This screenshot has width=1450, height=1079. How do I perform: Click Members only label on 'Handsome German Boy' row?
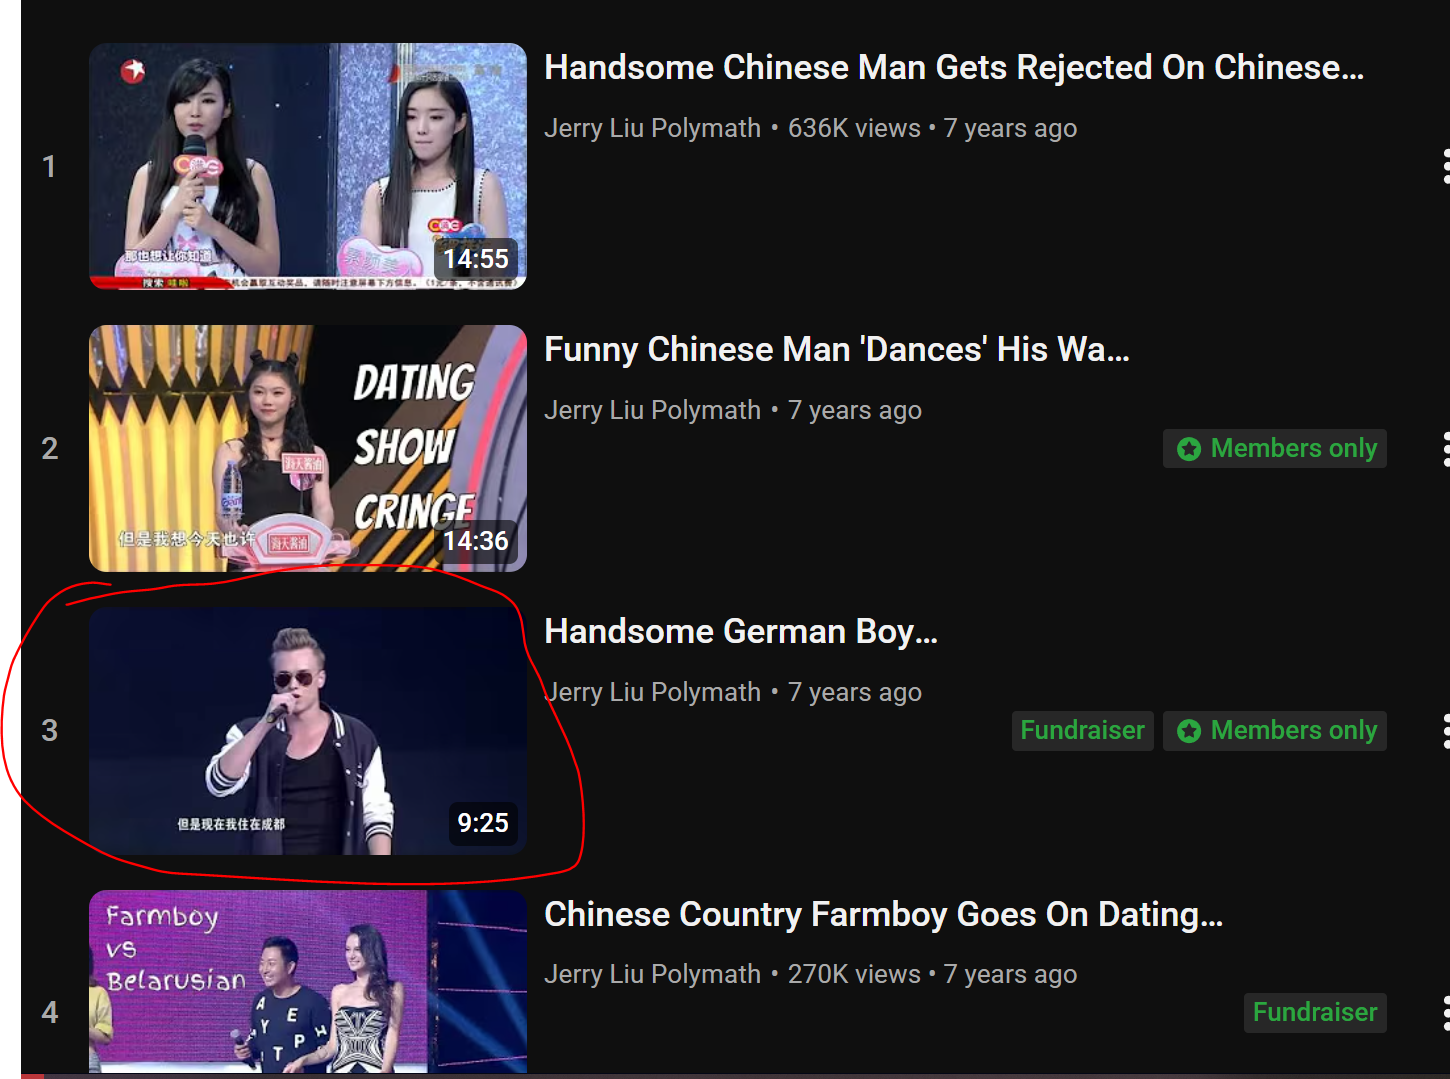pos(1294,730)
